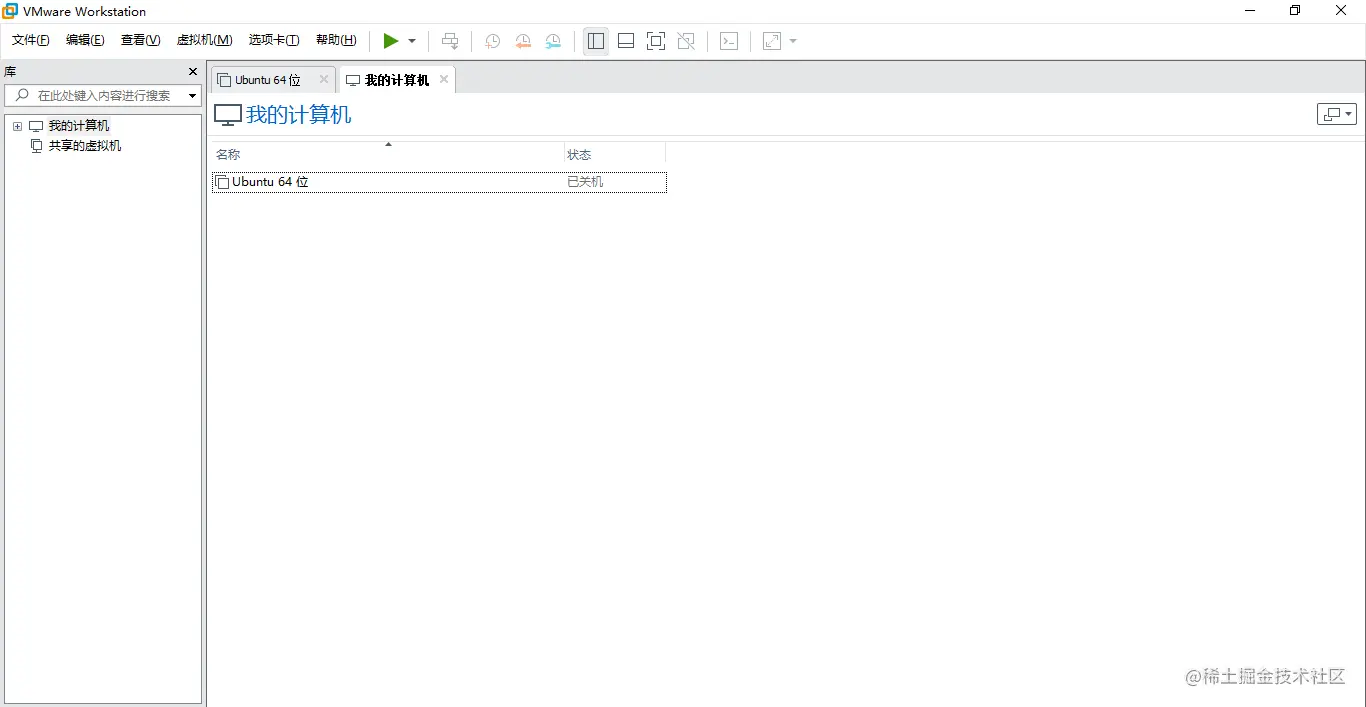Close the Ubuntu 64 位 tab
1366x707 pixels.
[x=324, y=79]
